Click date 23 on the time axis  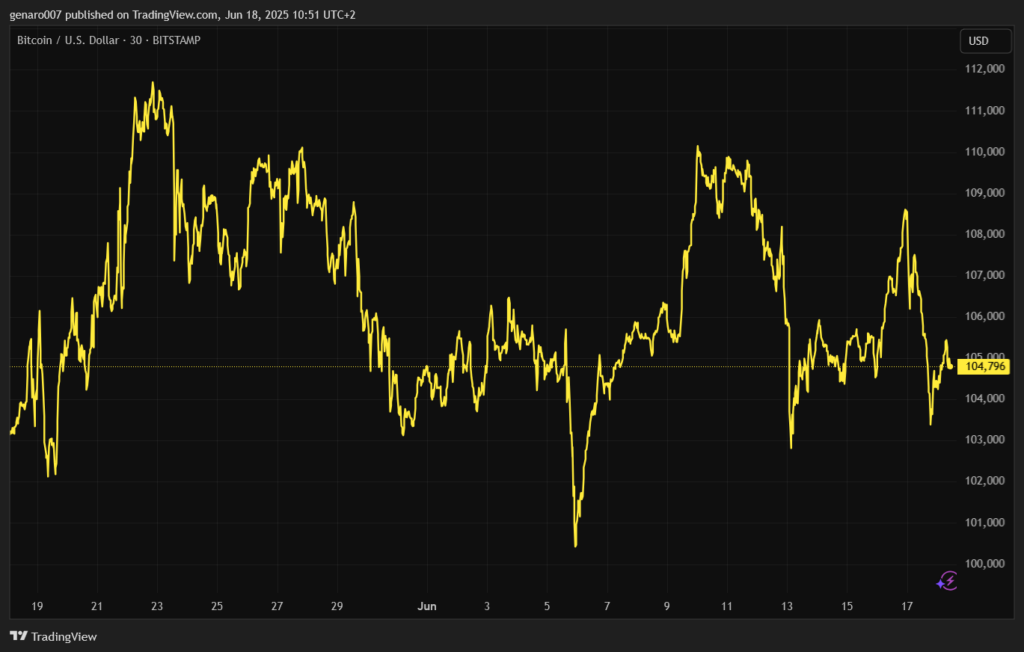[x=157, y=607]
